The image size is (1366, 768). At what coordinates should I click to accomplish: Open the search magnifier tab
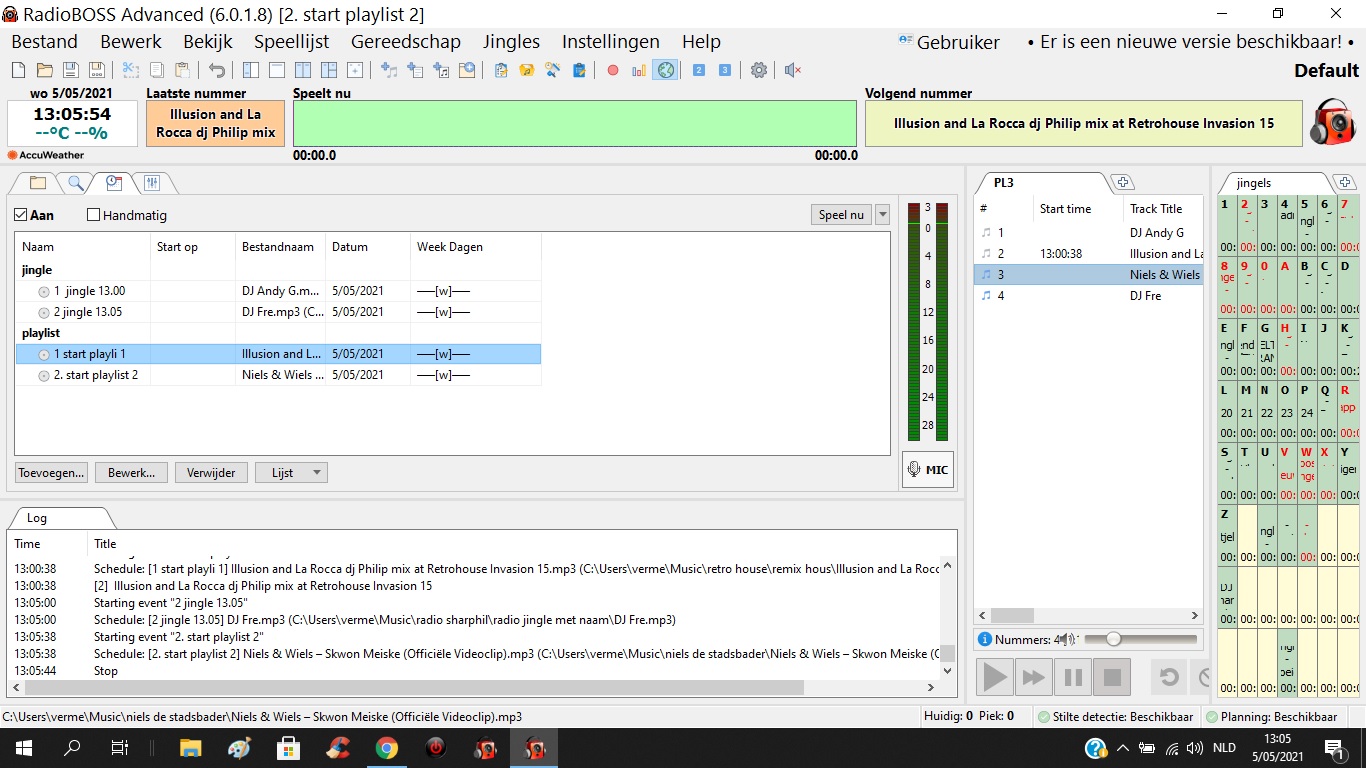point(75,183)
